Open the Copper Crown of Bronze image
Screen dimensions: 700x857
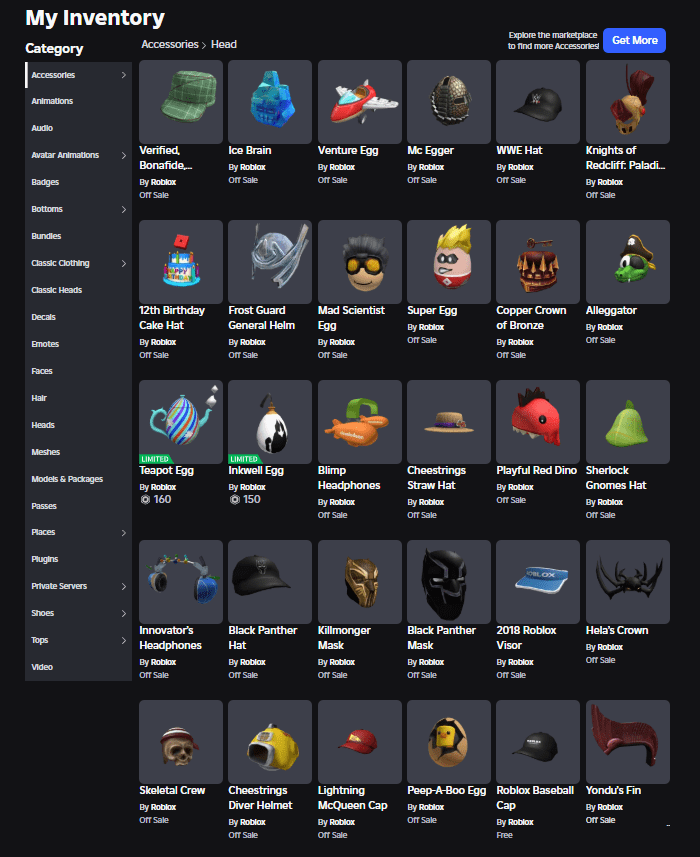pyautogui.click(x=538, y=262)
